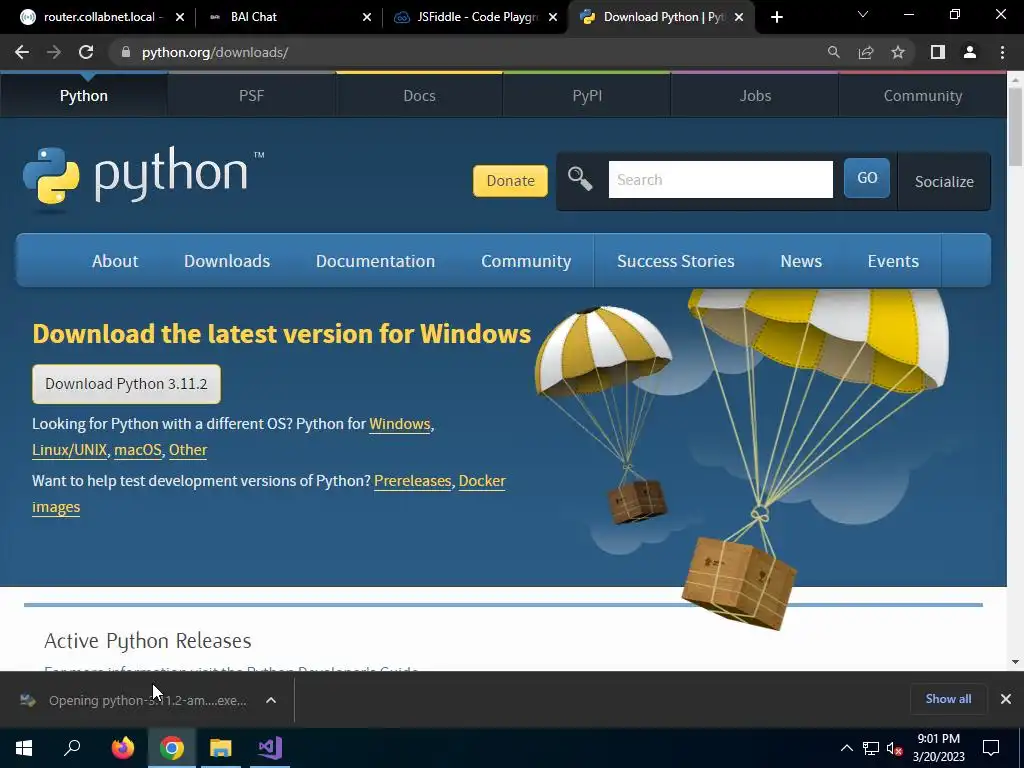
Task: Open the top-bar Community tab
Action: click(x=923, y=96)
